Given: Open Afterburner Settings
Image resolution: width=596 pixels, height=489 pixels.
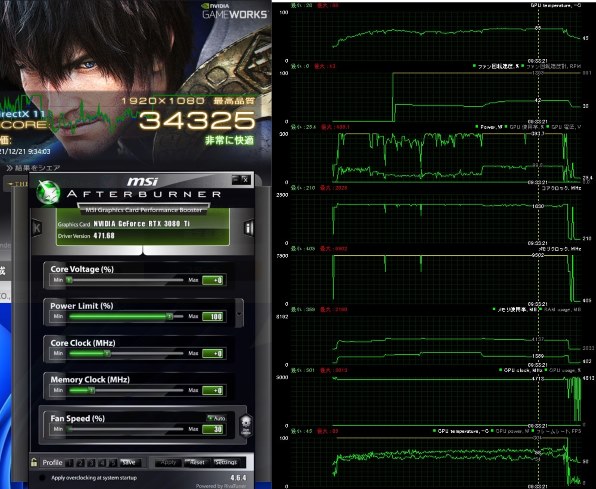Looking at the screenshot, I should [226, 463].
